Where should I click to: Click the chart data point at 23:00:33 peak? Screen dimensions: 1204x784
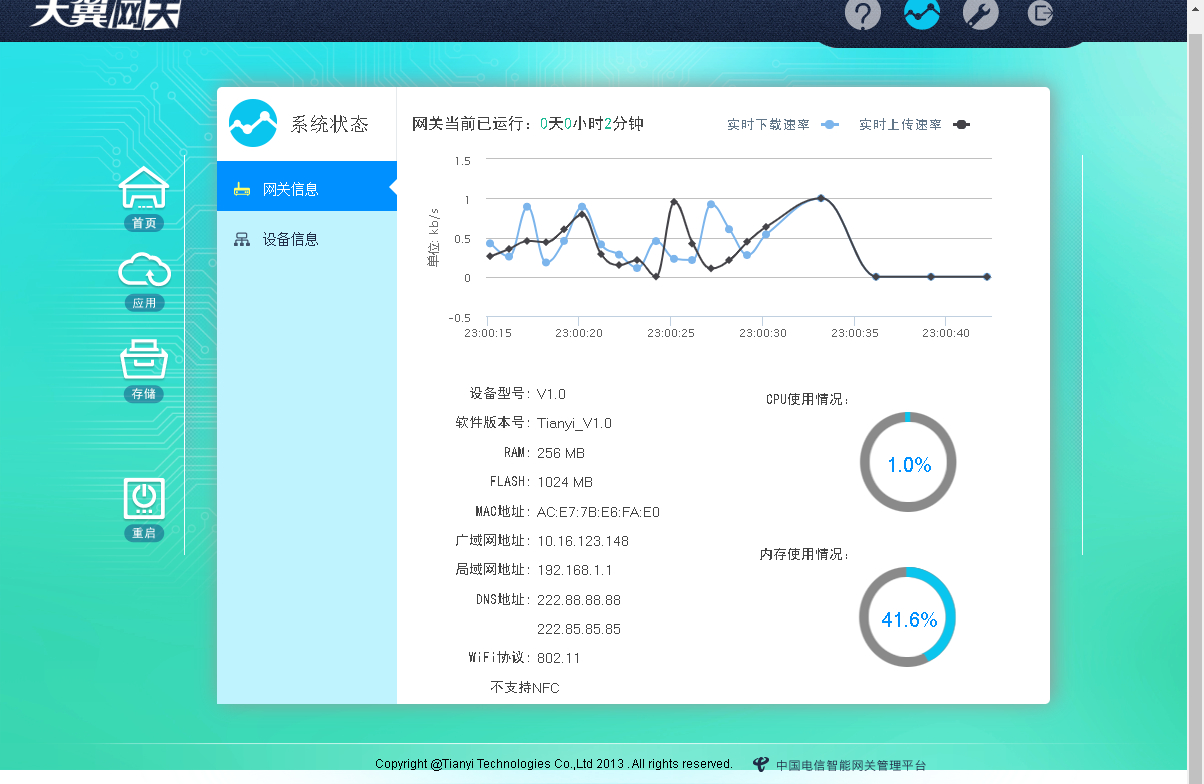coord(821,198)
